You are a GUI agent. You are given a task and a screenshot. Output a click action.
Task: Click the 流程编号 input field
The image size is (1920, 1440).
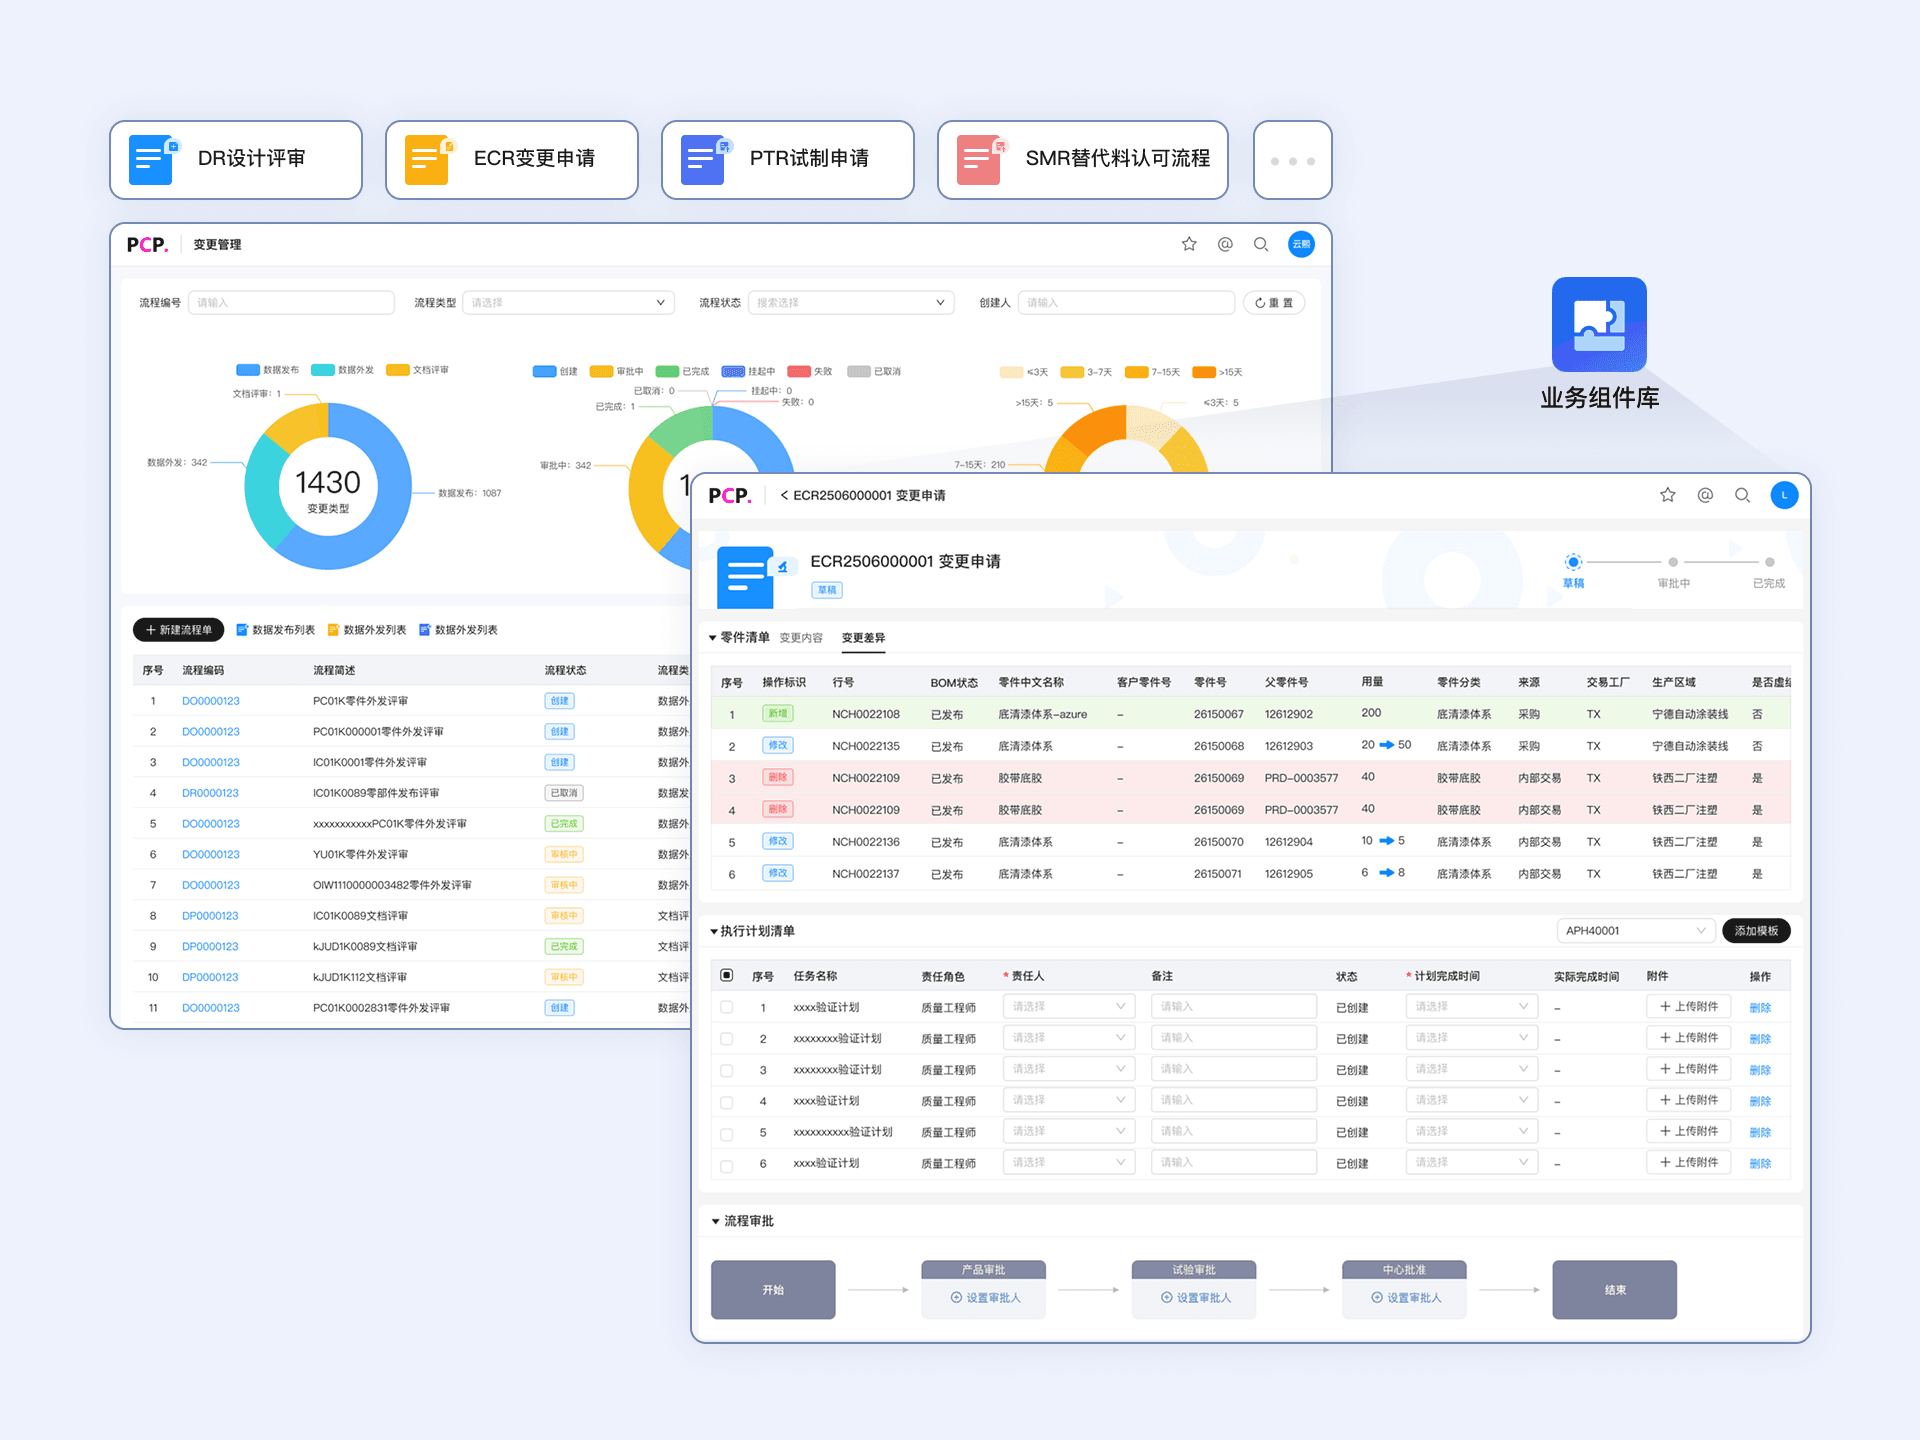click(291, 303)
